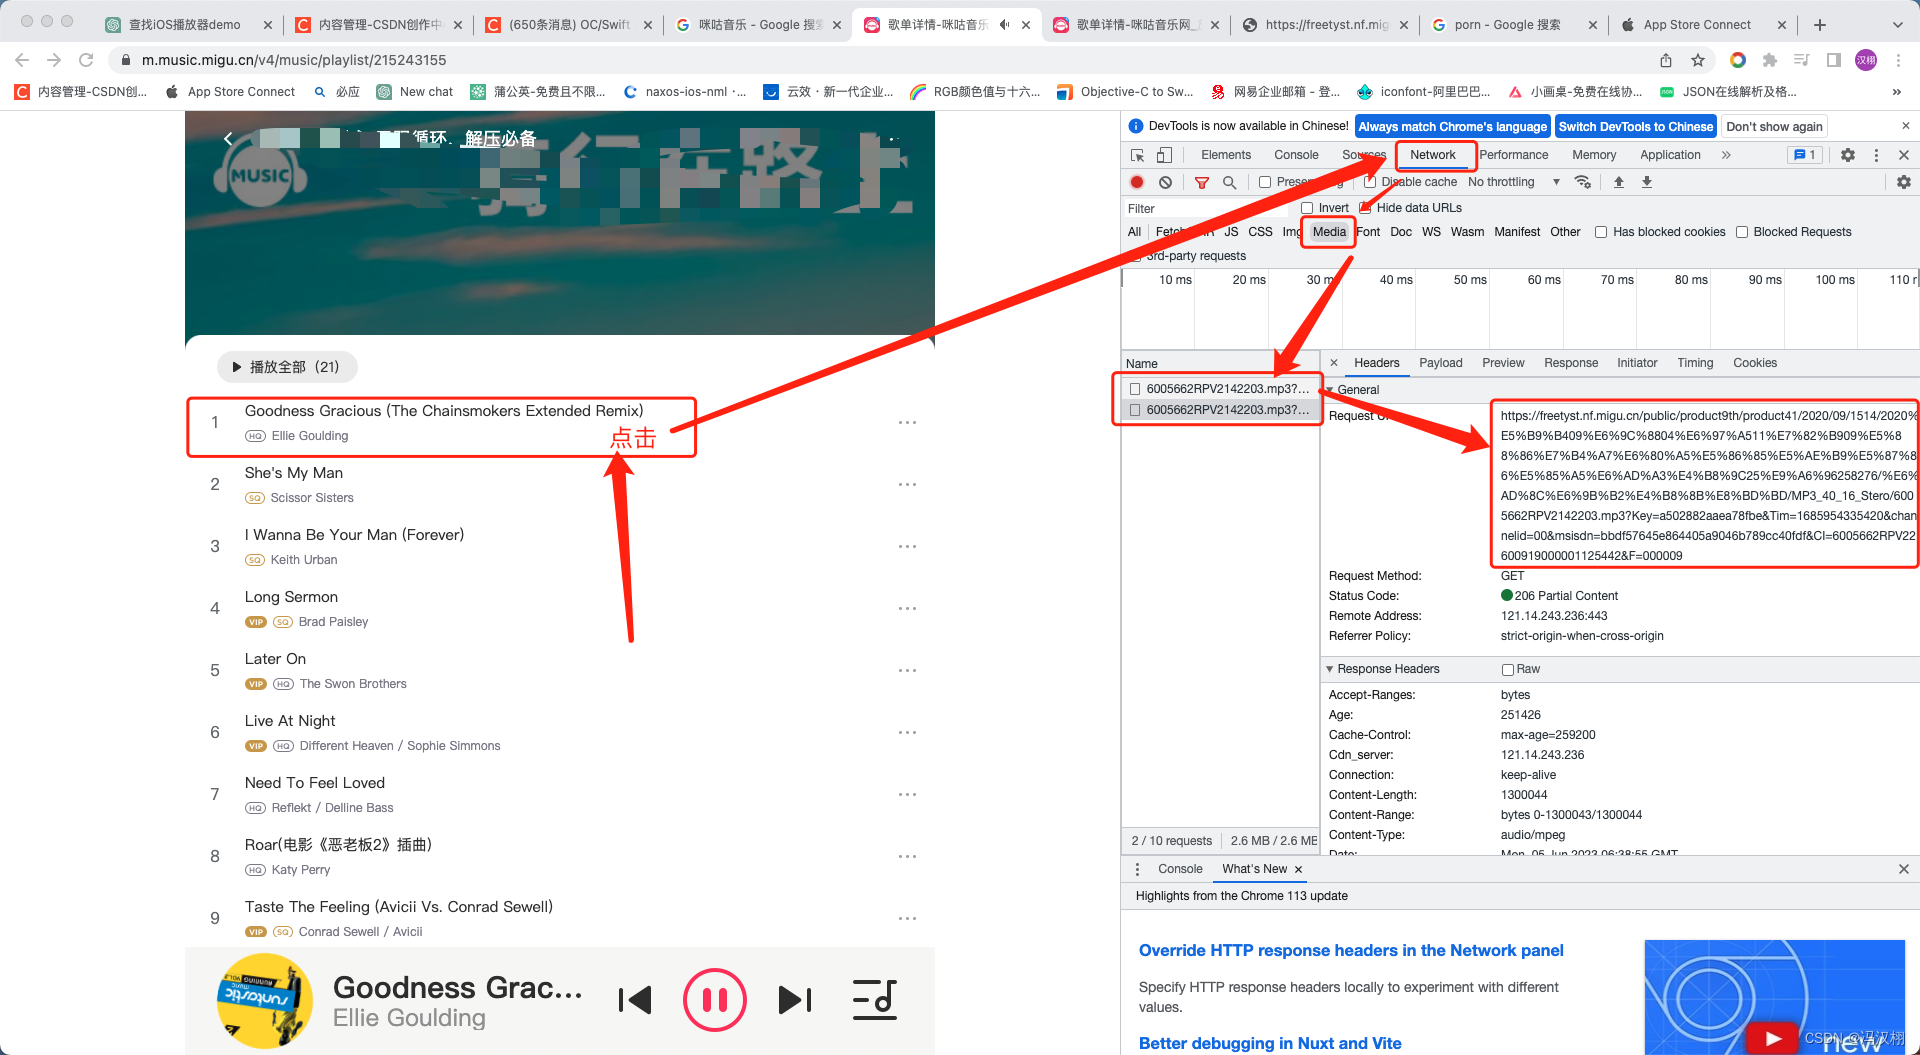Collapse the Response Headers section
1920x1055 pixels.
click(1330, 669)
